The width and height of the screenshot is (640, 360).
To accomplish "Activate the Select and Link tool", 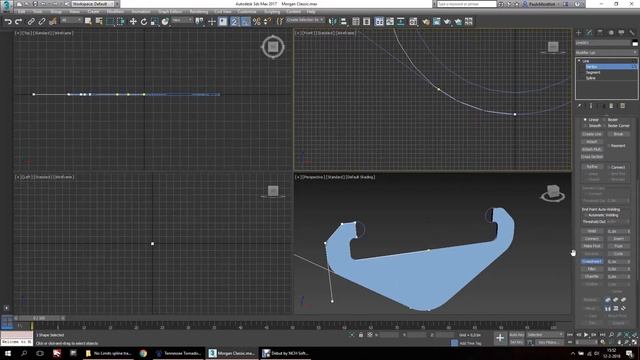I will click(31, 22).
